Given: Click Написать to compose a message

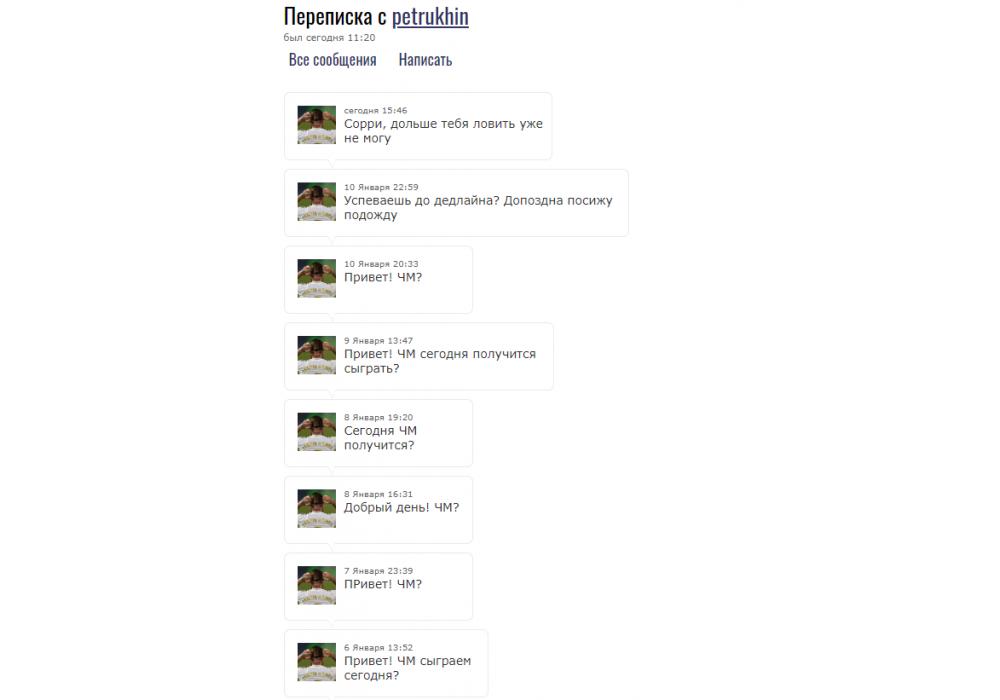Looking at the screenshot, I should click(x=425, y=60).
